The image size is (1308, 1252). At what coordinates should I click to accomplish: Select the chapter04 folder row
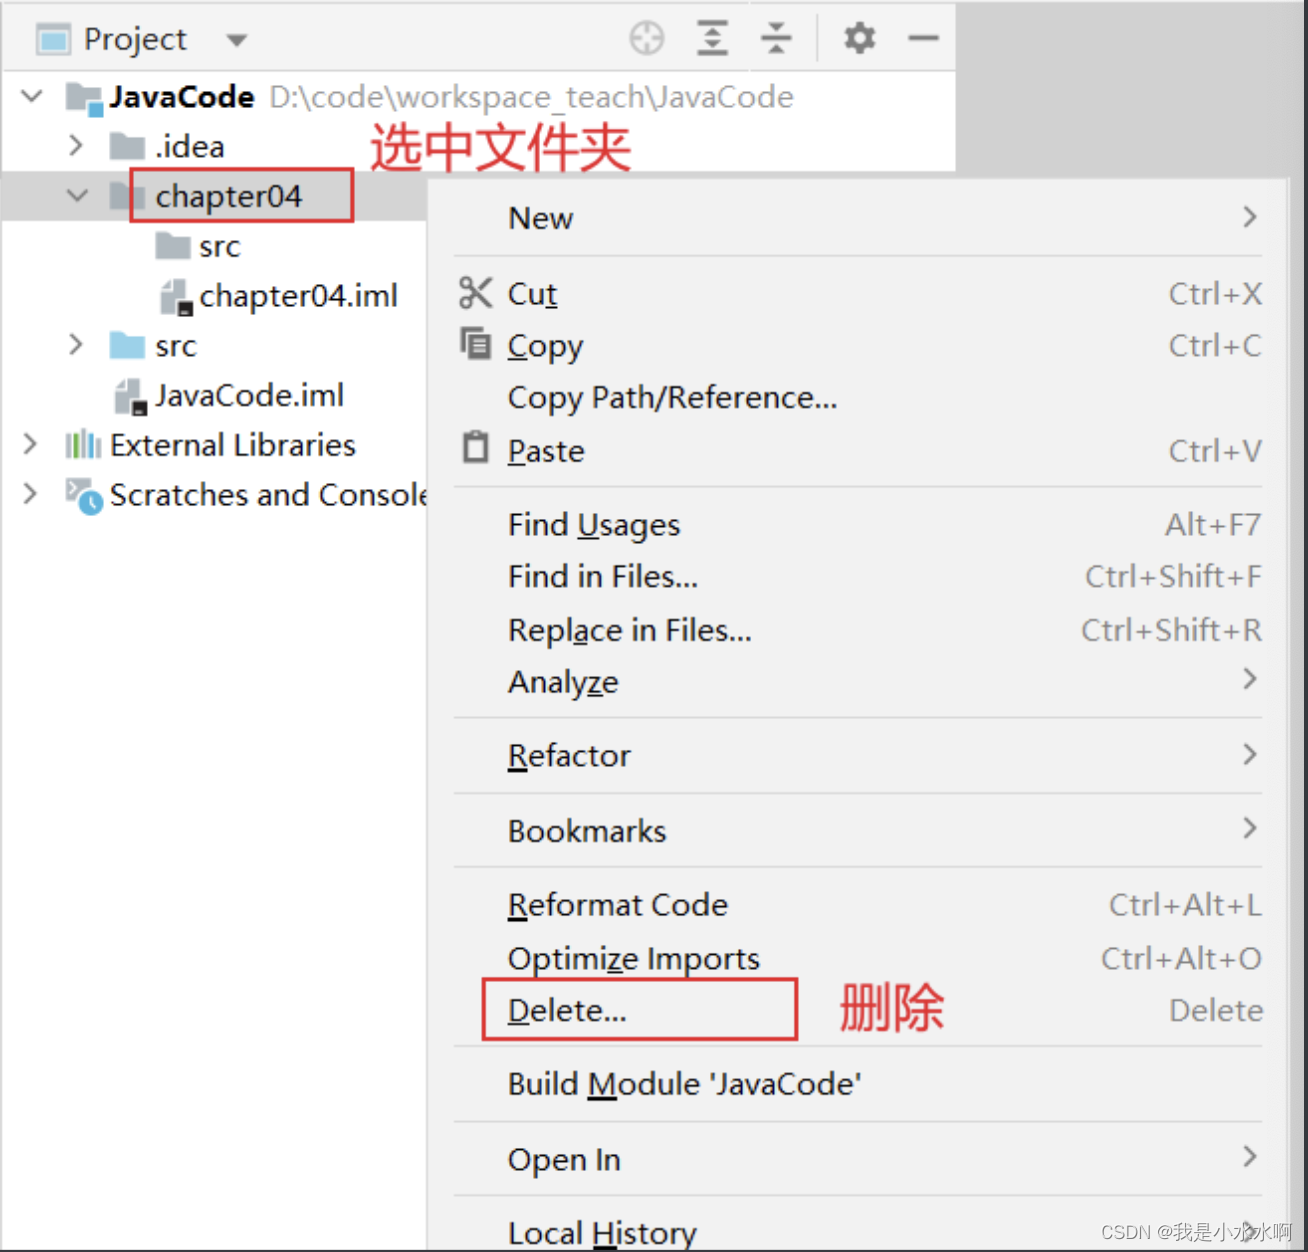point(215,196)
